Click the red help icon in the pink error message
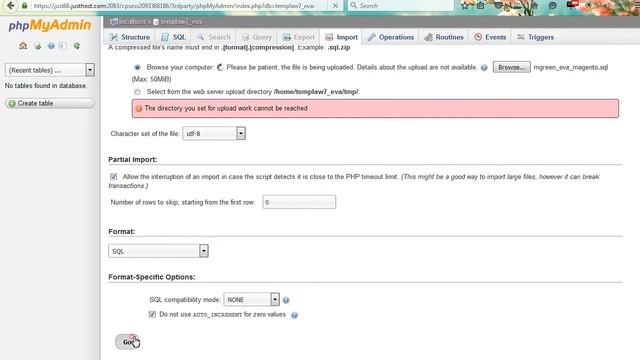This screenshot has width=640, height=360. [x=139, y=109]
